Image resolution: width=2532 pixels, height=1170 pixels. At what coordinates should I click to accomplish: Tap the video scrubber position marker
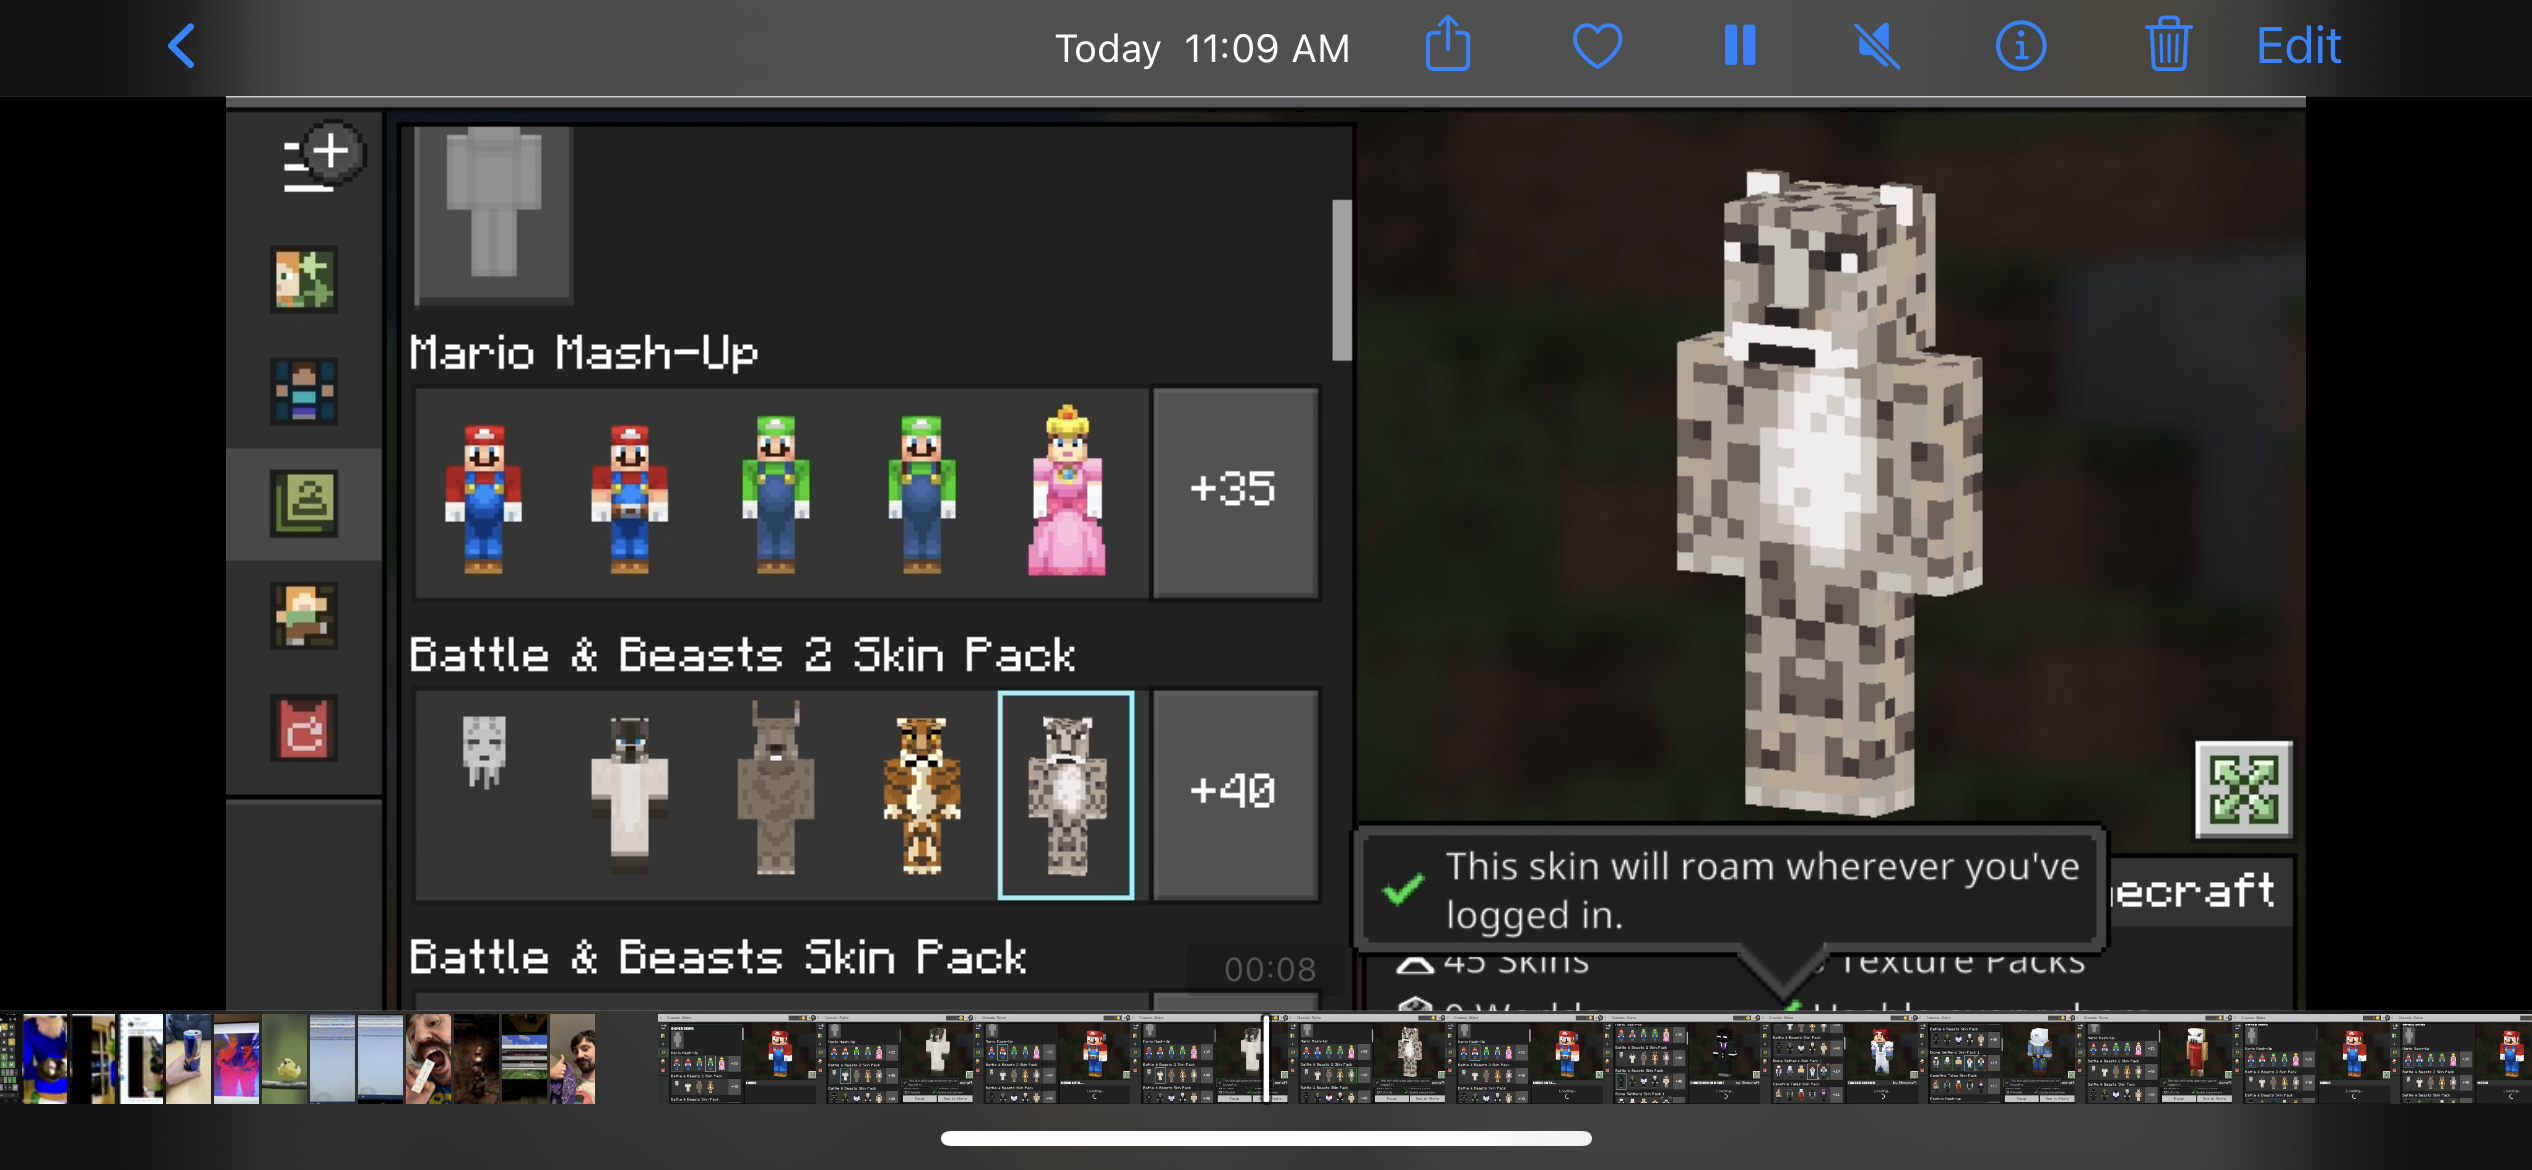tap(1266, 1058)
